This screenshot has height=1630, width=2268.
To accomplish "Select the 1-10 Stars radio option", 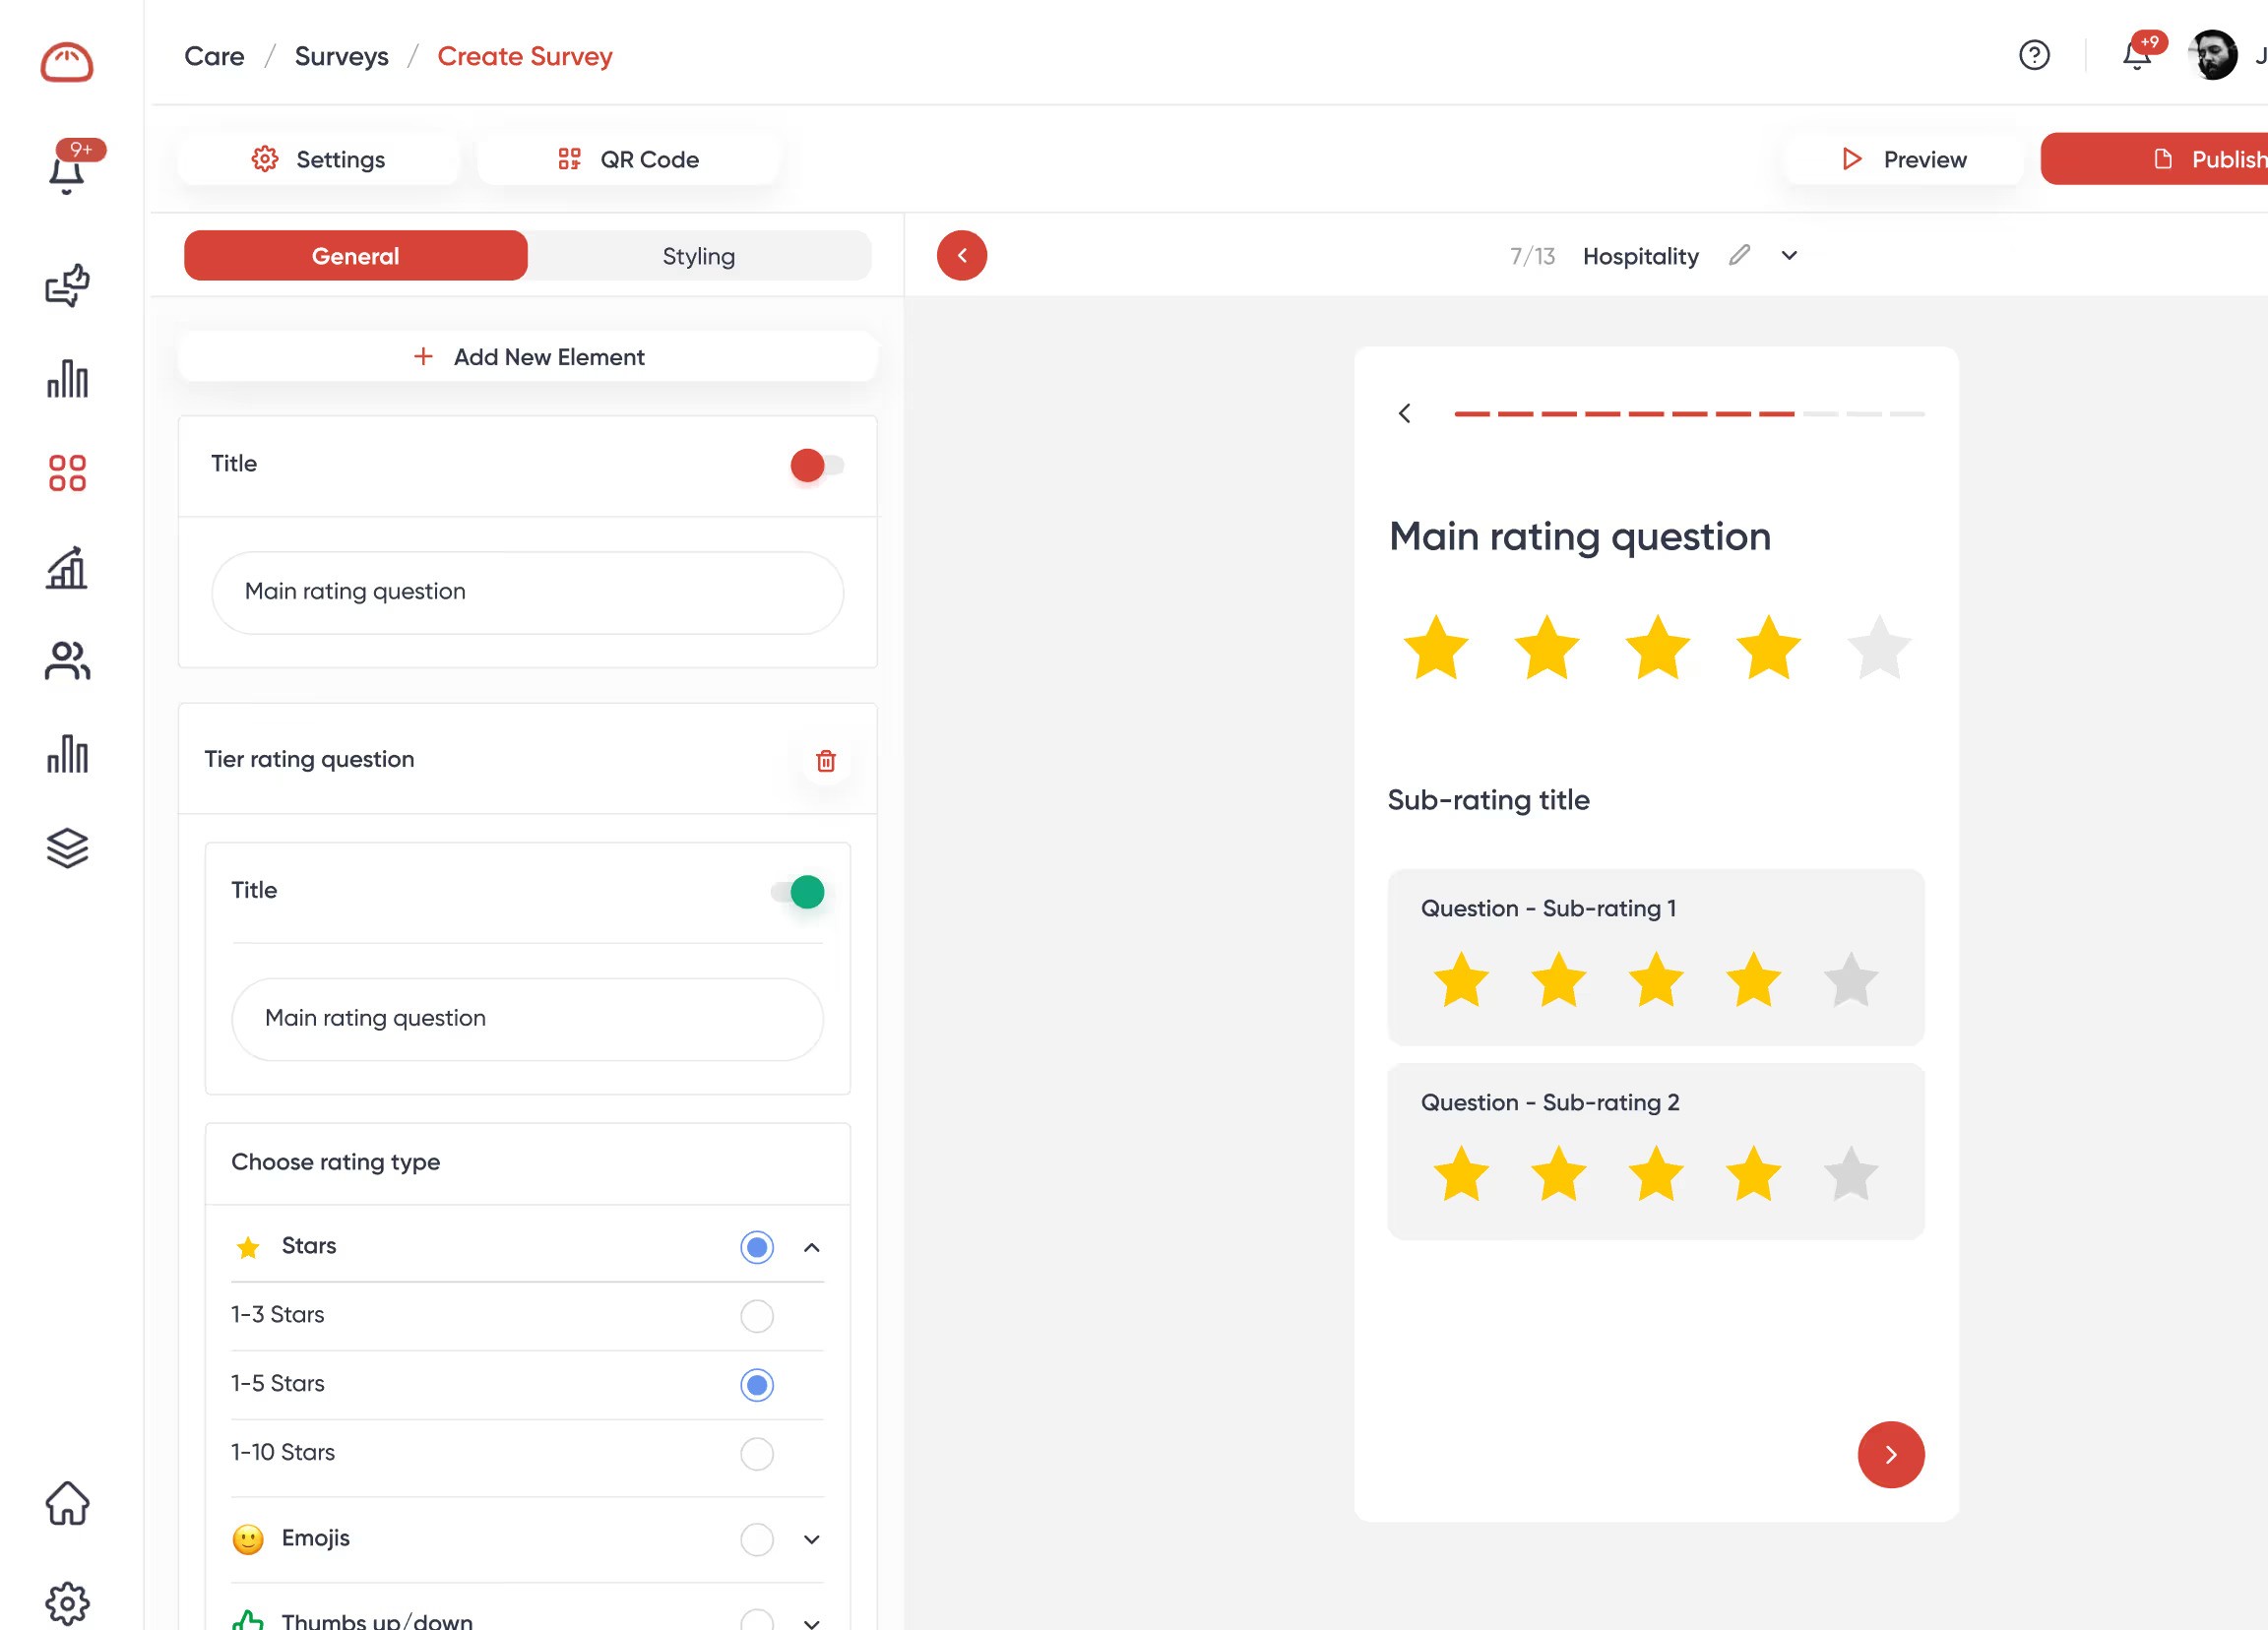I will pos(756,1453).
